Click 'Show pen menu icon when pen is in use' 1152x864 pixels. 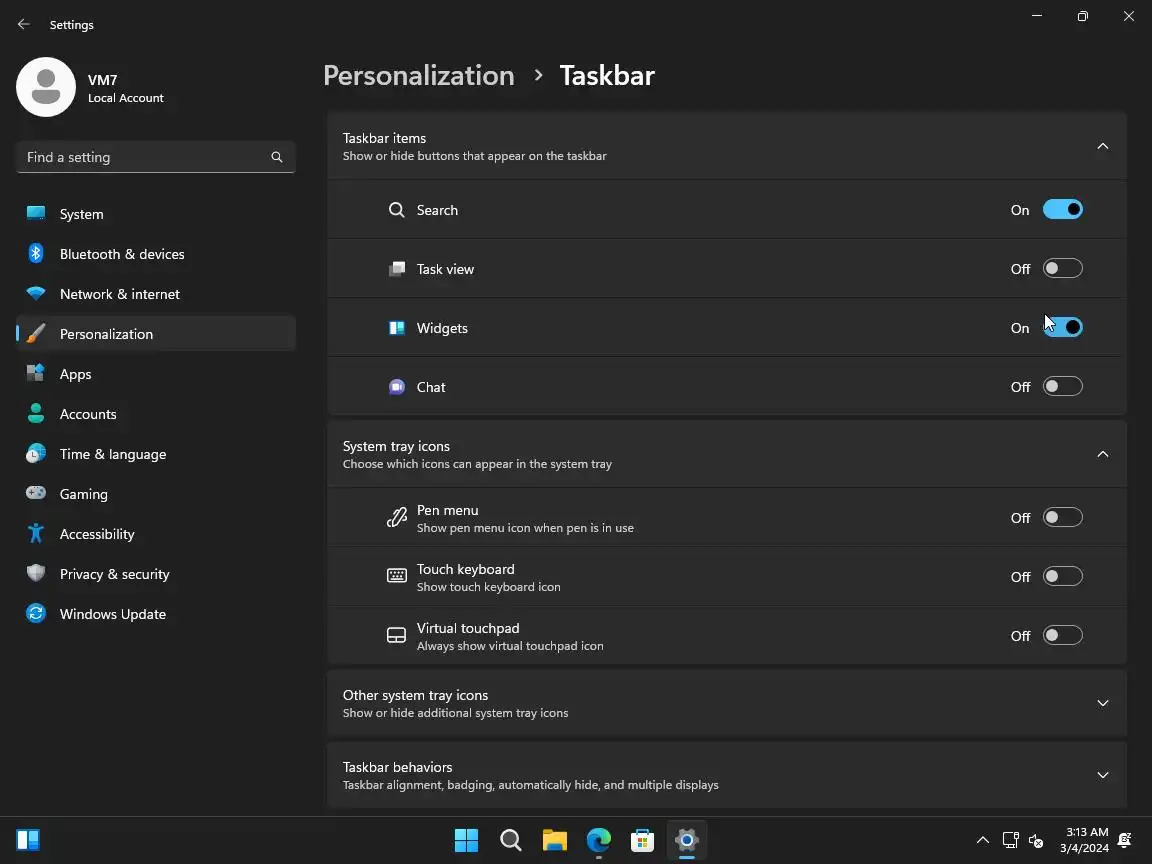click(525, 528)
